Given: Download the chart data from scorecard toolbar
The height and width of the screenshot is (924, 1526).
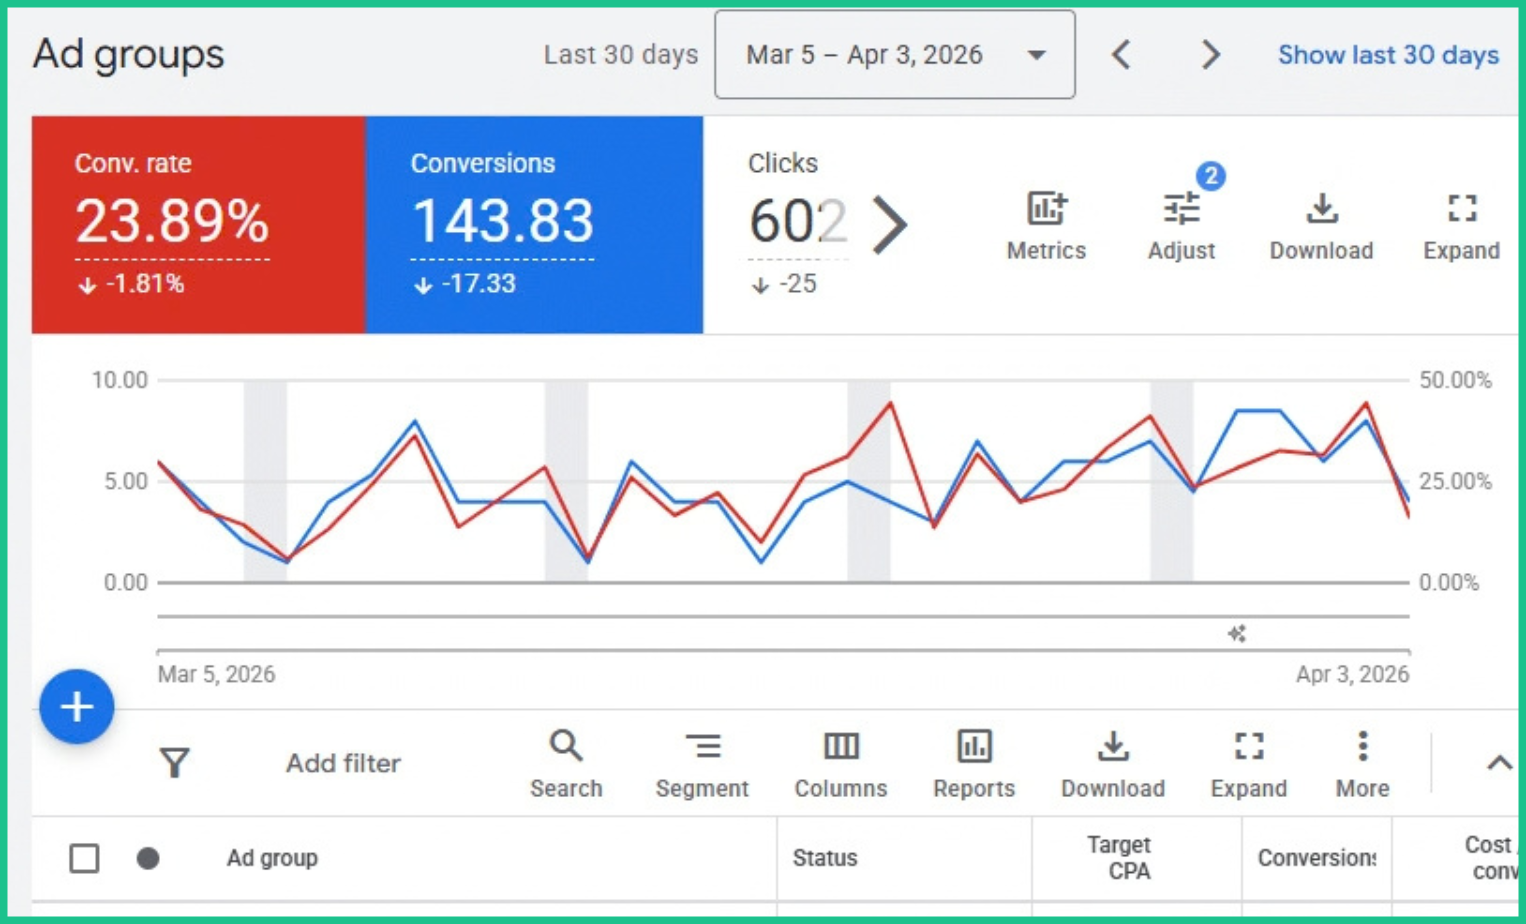Looking at the screenshot, I should (1321, 226).
